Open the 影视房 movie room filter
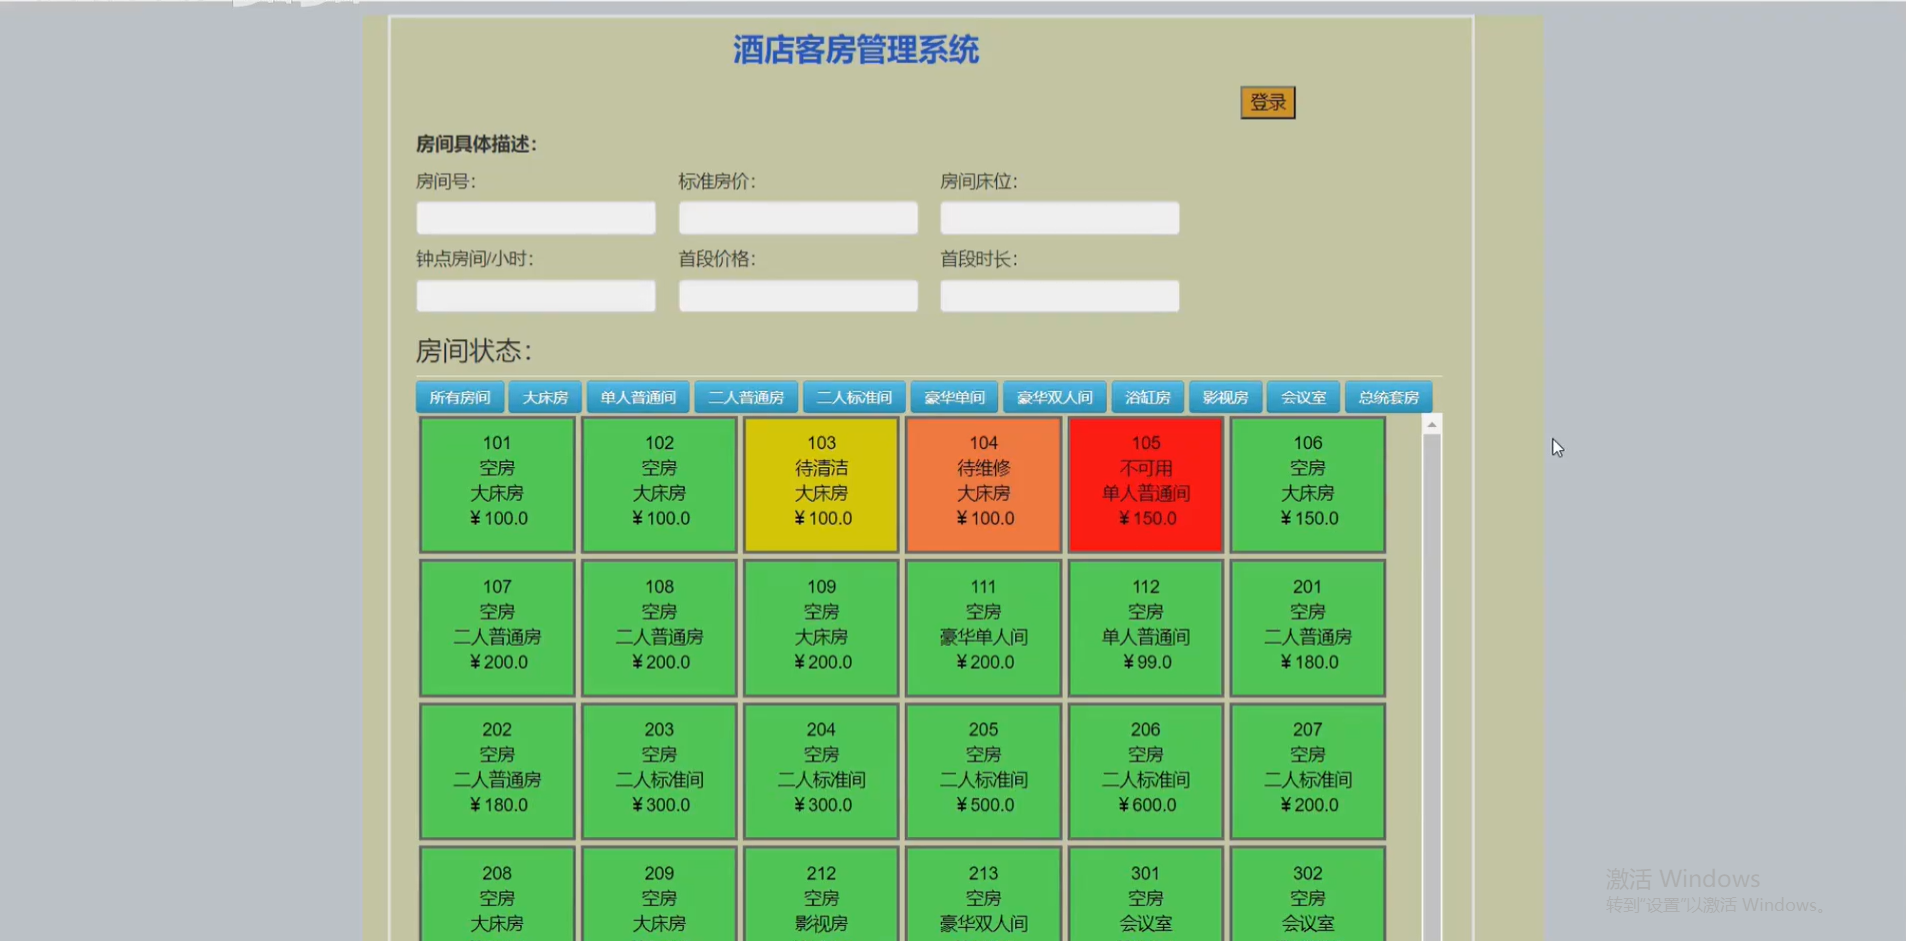 point(1225,396)
